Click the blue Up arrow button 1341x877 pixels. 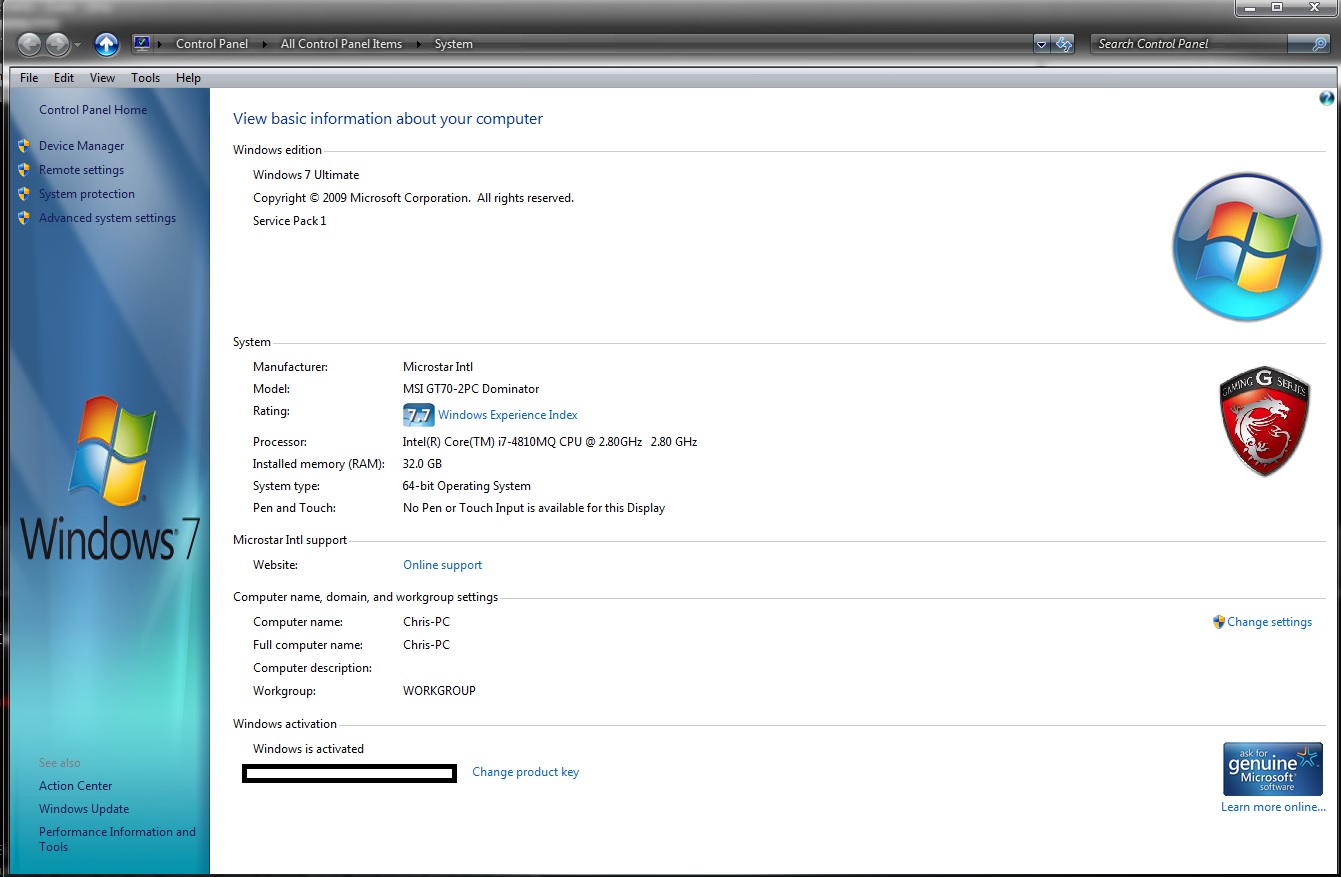(106, 44)
